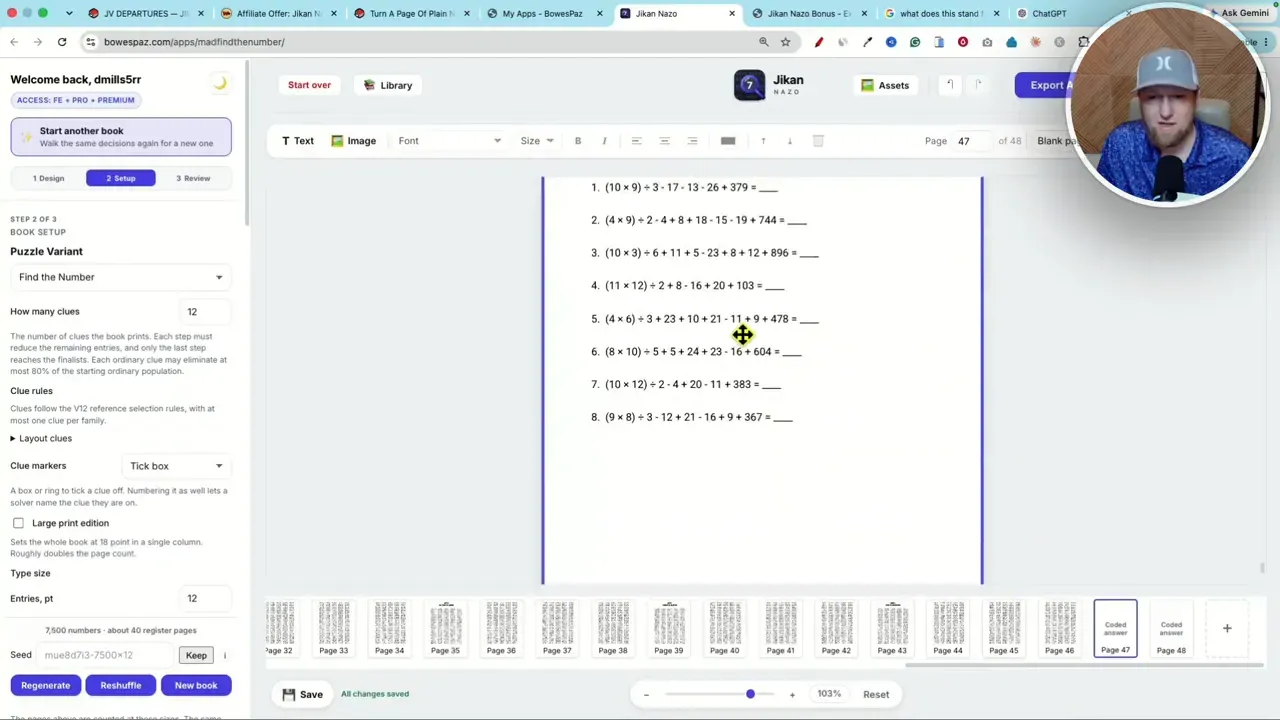Image resolution: width=1280 pixels, height=720 pixels.
Task: Reset the zoom level
Action: (x=876, y=694)
